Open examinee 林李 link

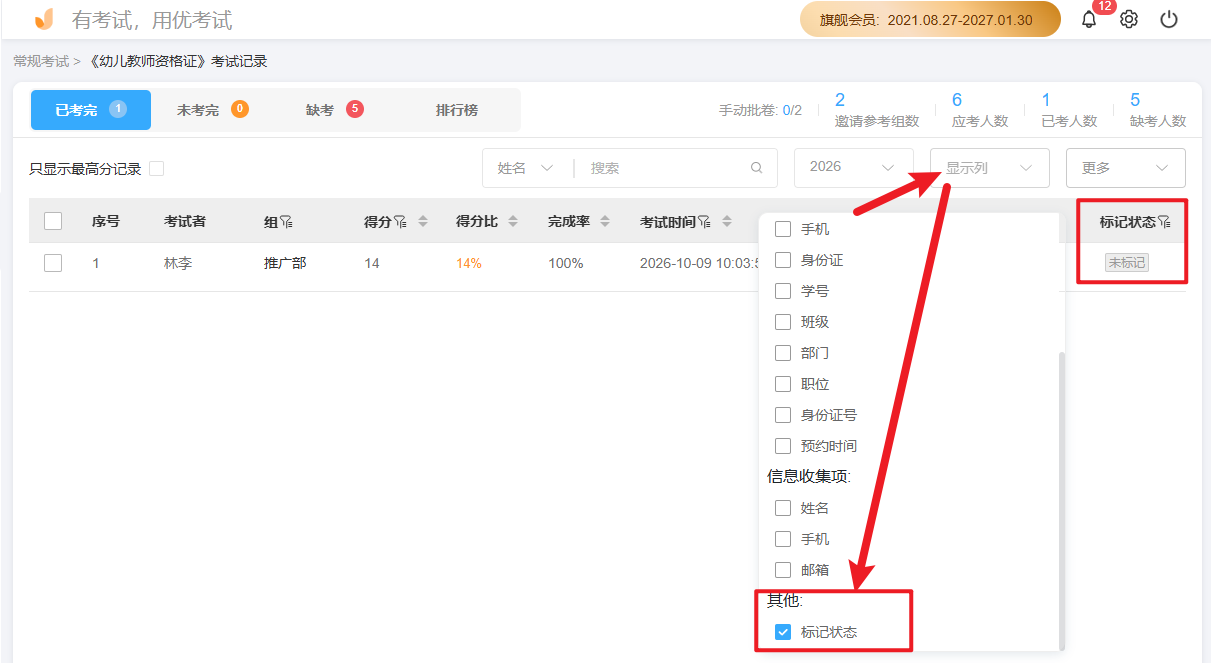pos(178,263)
